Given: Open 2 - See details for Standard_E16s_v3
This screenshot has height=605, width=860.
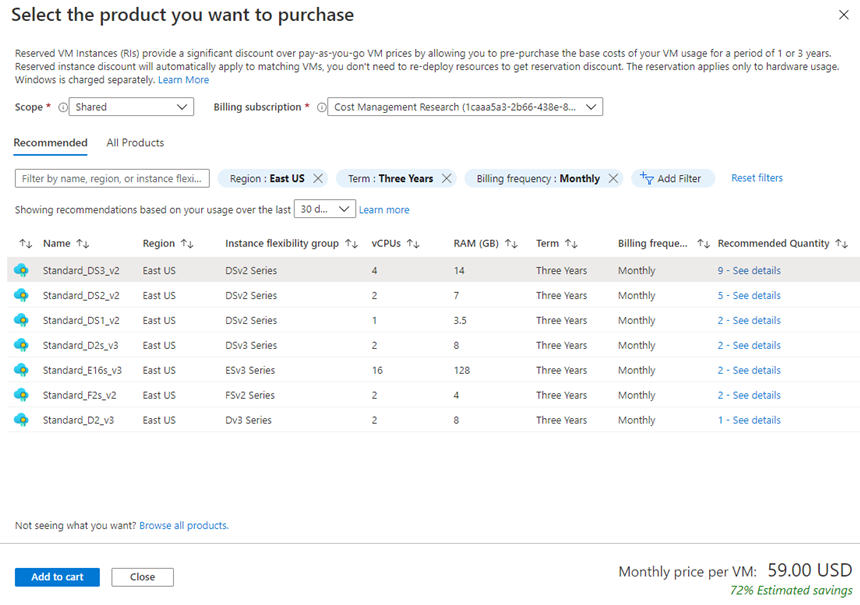Looking at the screenshot, I should pyautogui.click(x=749, y=370).
